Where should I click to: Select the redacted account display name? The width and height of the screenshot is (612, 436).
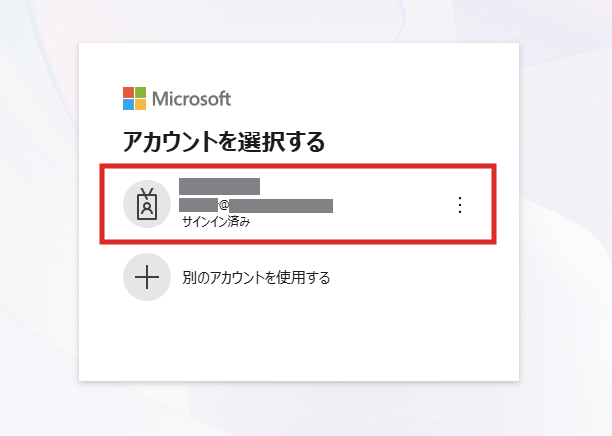point(219,186)
